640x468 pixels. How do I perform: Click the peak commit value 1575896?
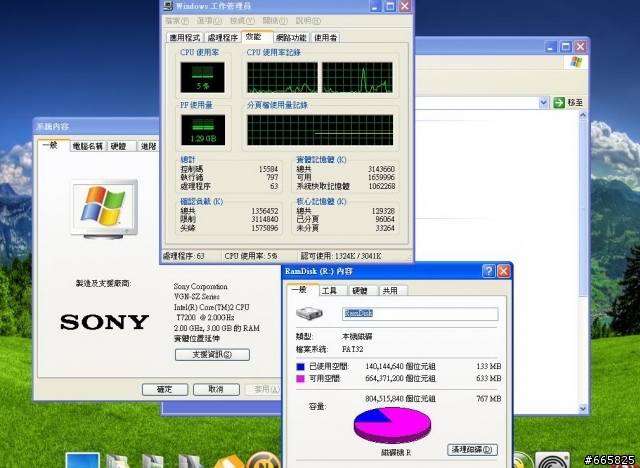pyautogui.click(x=265, y=228)
